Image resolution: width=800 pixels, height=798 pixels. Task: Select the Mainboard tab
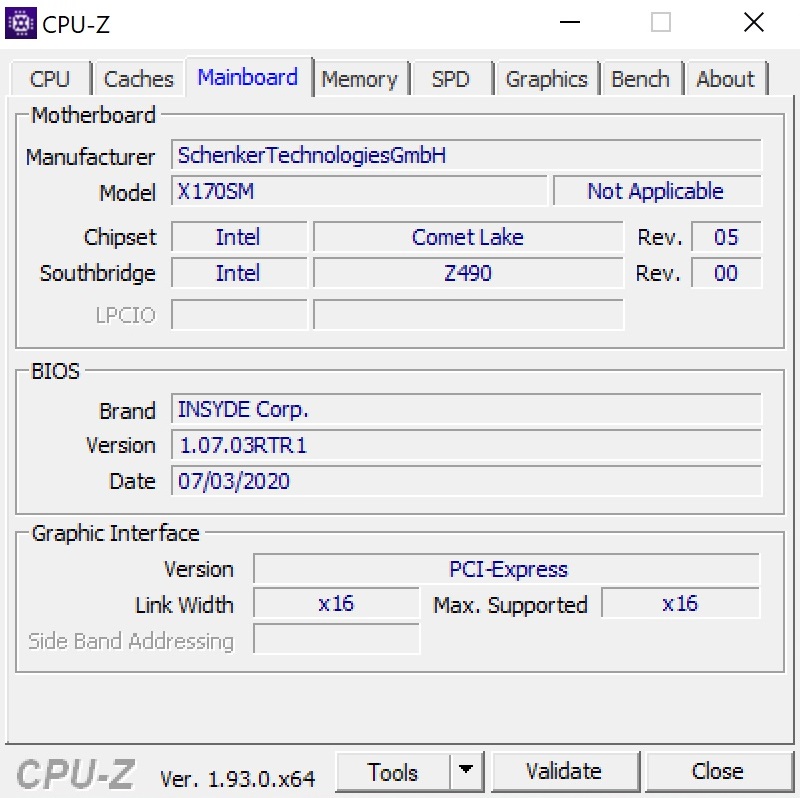coord(248,77)
